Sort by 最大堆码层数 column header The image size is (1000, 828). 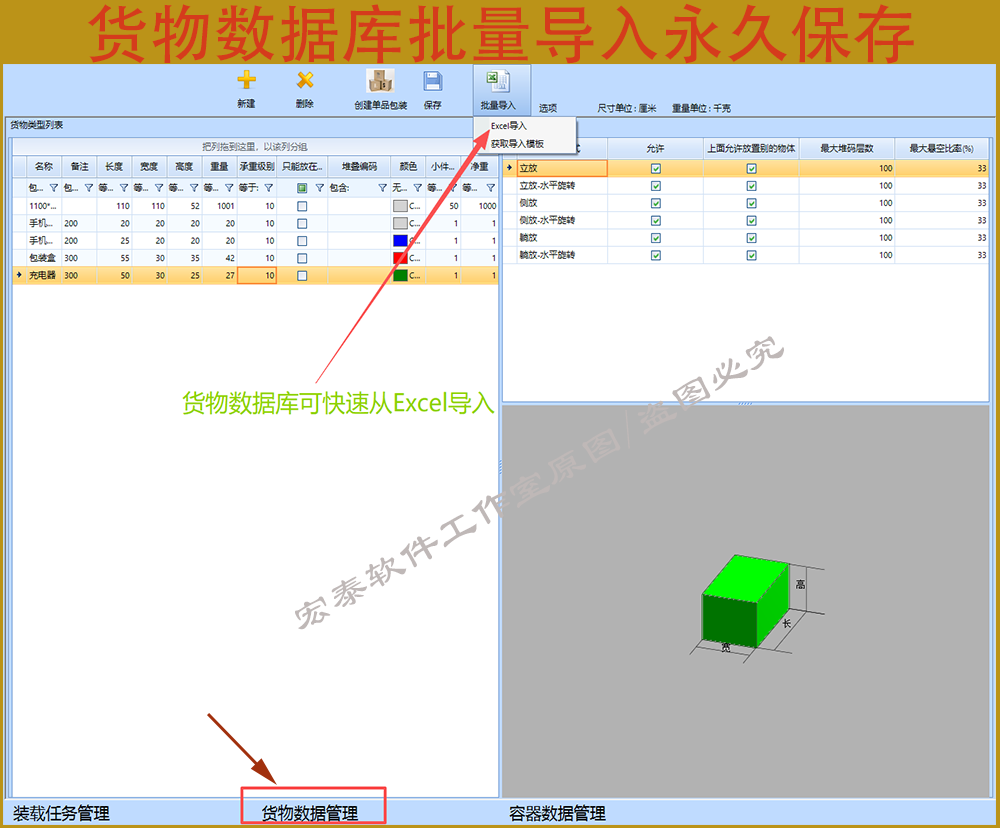click(846, 149)
